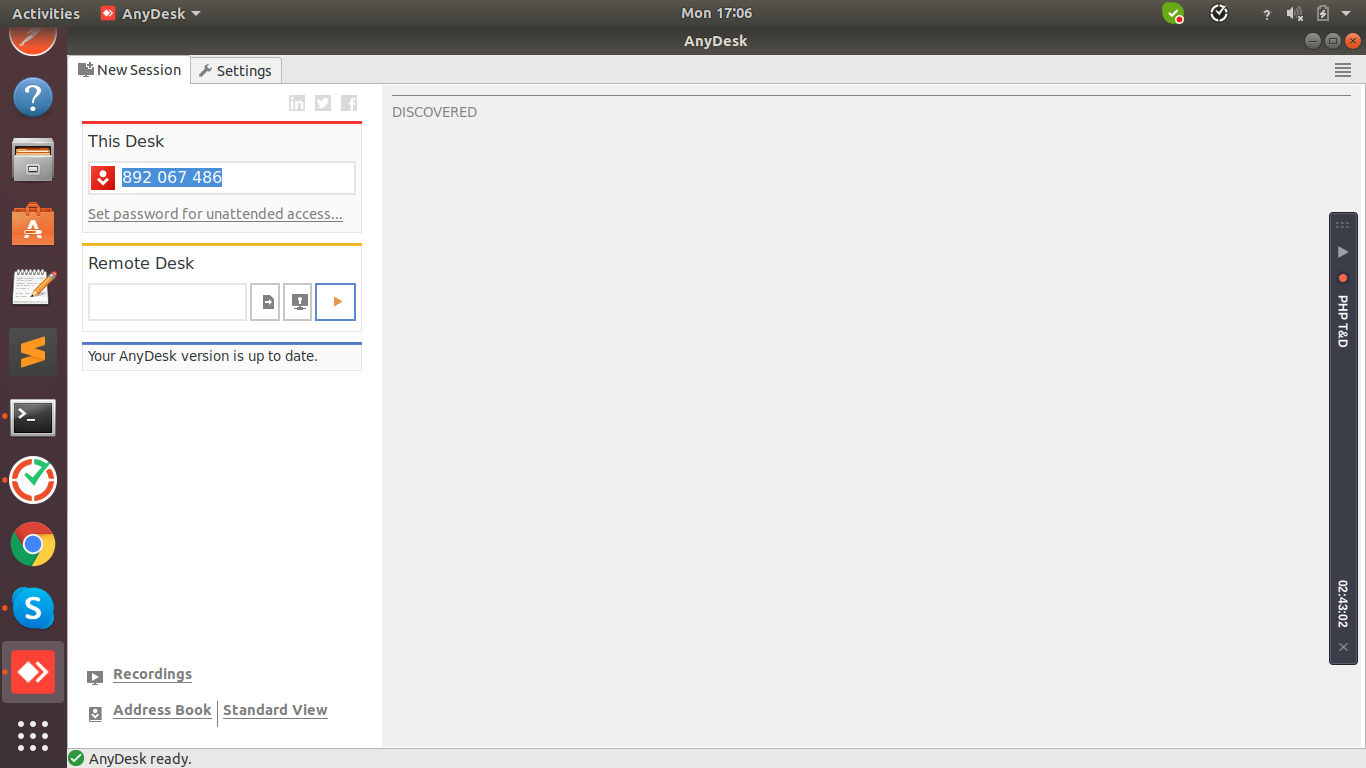The height and width of the screenshot is (768, 1366).
Task: Click drag handle dots on timer widget
Action: [x=1343, y=225]
